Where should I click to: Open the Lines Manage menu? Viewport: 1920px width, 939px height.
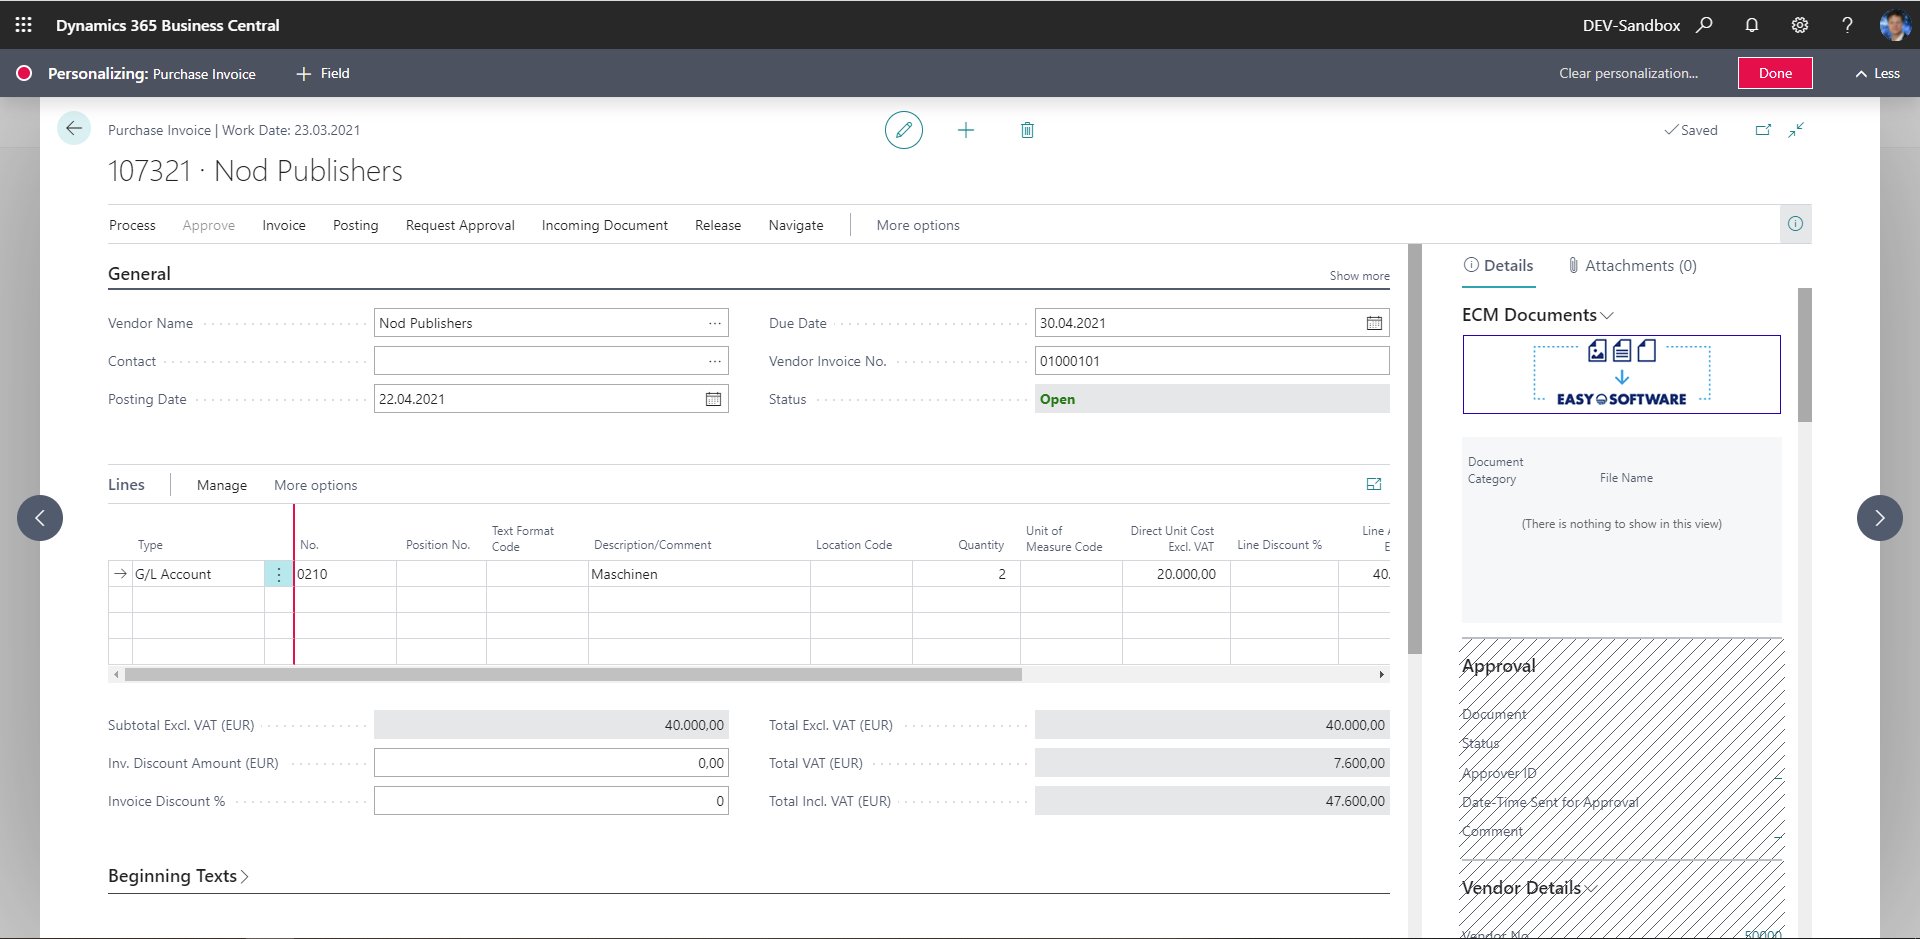tap(222, 485)
